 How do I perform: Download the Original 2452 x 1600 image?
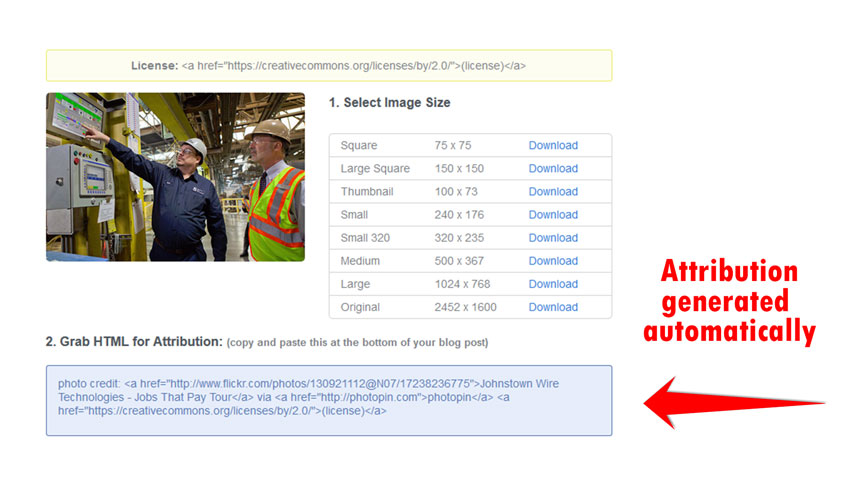553,307
